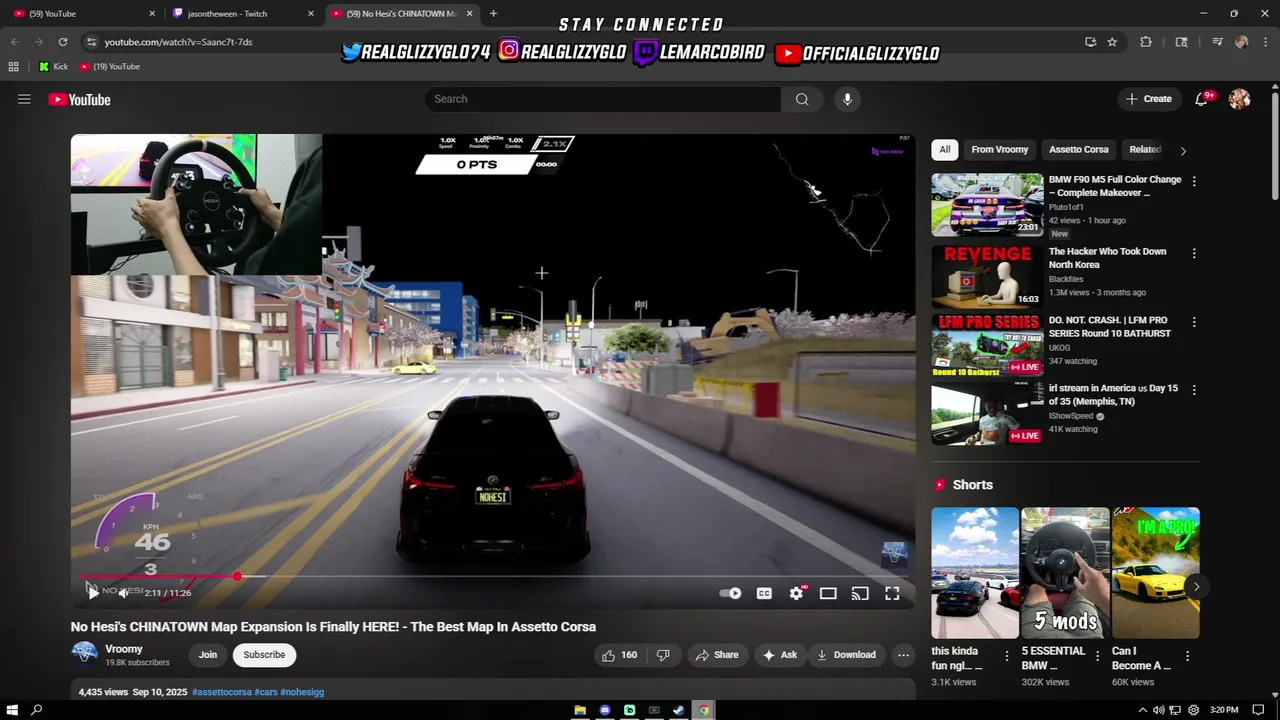This screenshot has width=1280, height=720.
Task: Open options for irl stream in America video
Action: point(1193,390)
